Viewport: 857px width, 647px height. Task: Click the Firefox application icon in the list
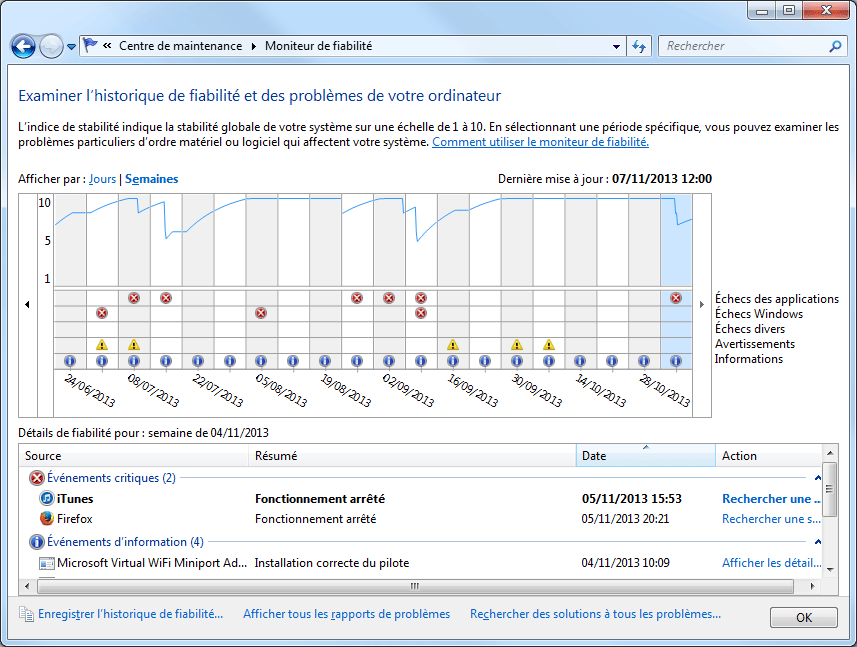coord(47,518)
